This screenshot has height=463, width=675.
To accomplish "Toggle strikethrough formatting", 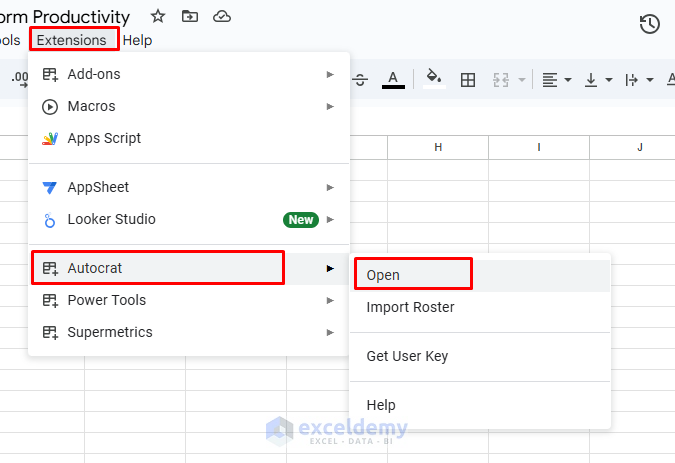I will [360, 79].
